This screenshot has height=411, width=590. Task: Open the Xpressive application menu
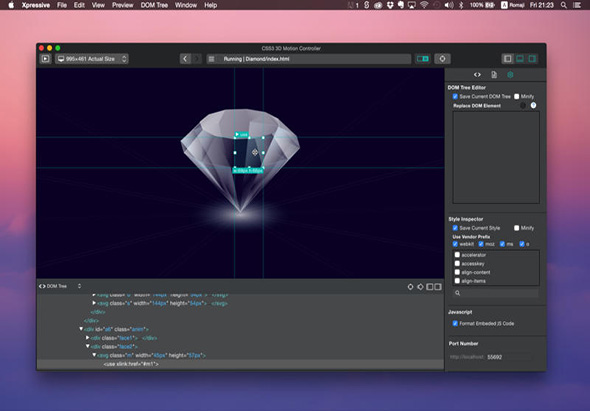pos(36,5)
